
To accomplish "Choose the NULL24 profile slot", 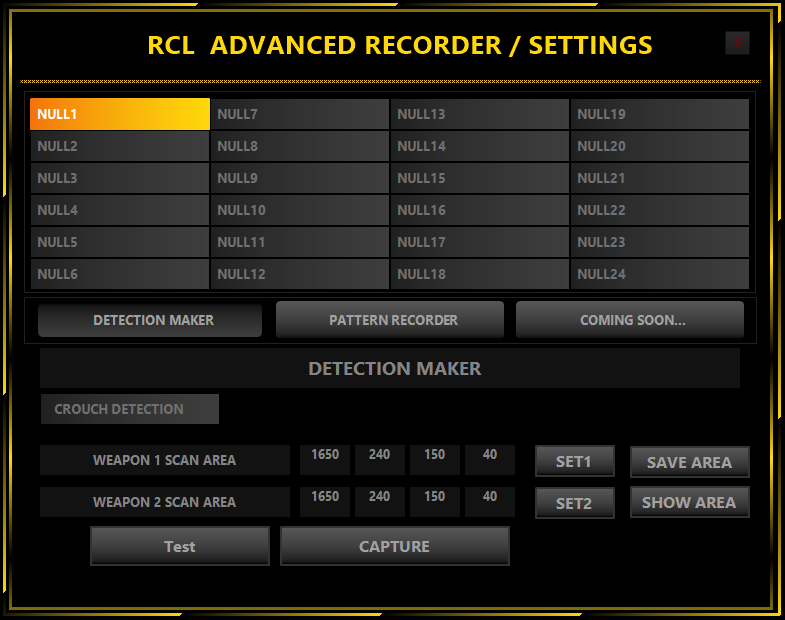I will (660, 274).
